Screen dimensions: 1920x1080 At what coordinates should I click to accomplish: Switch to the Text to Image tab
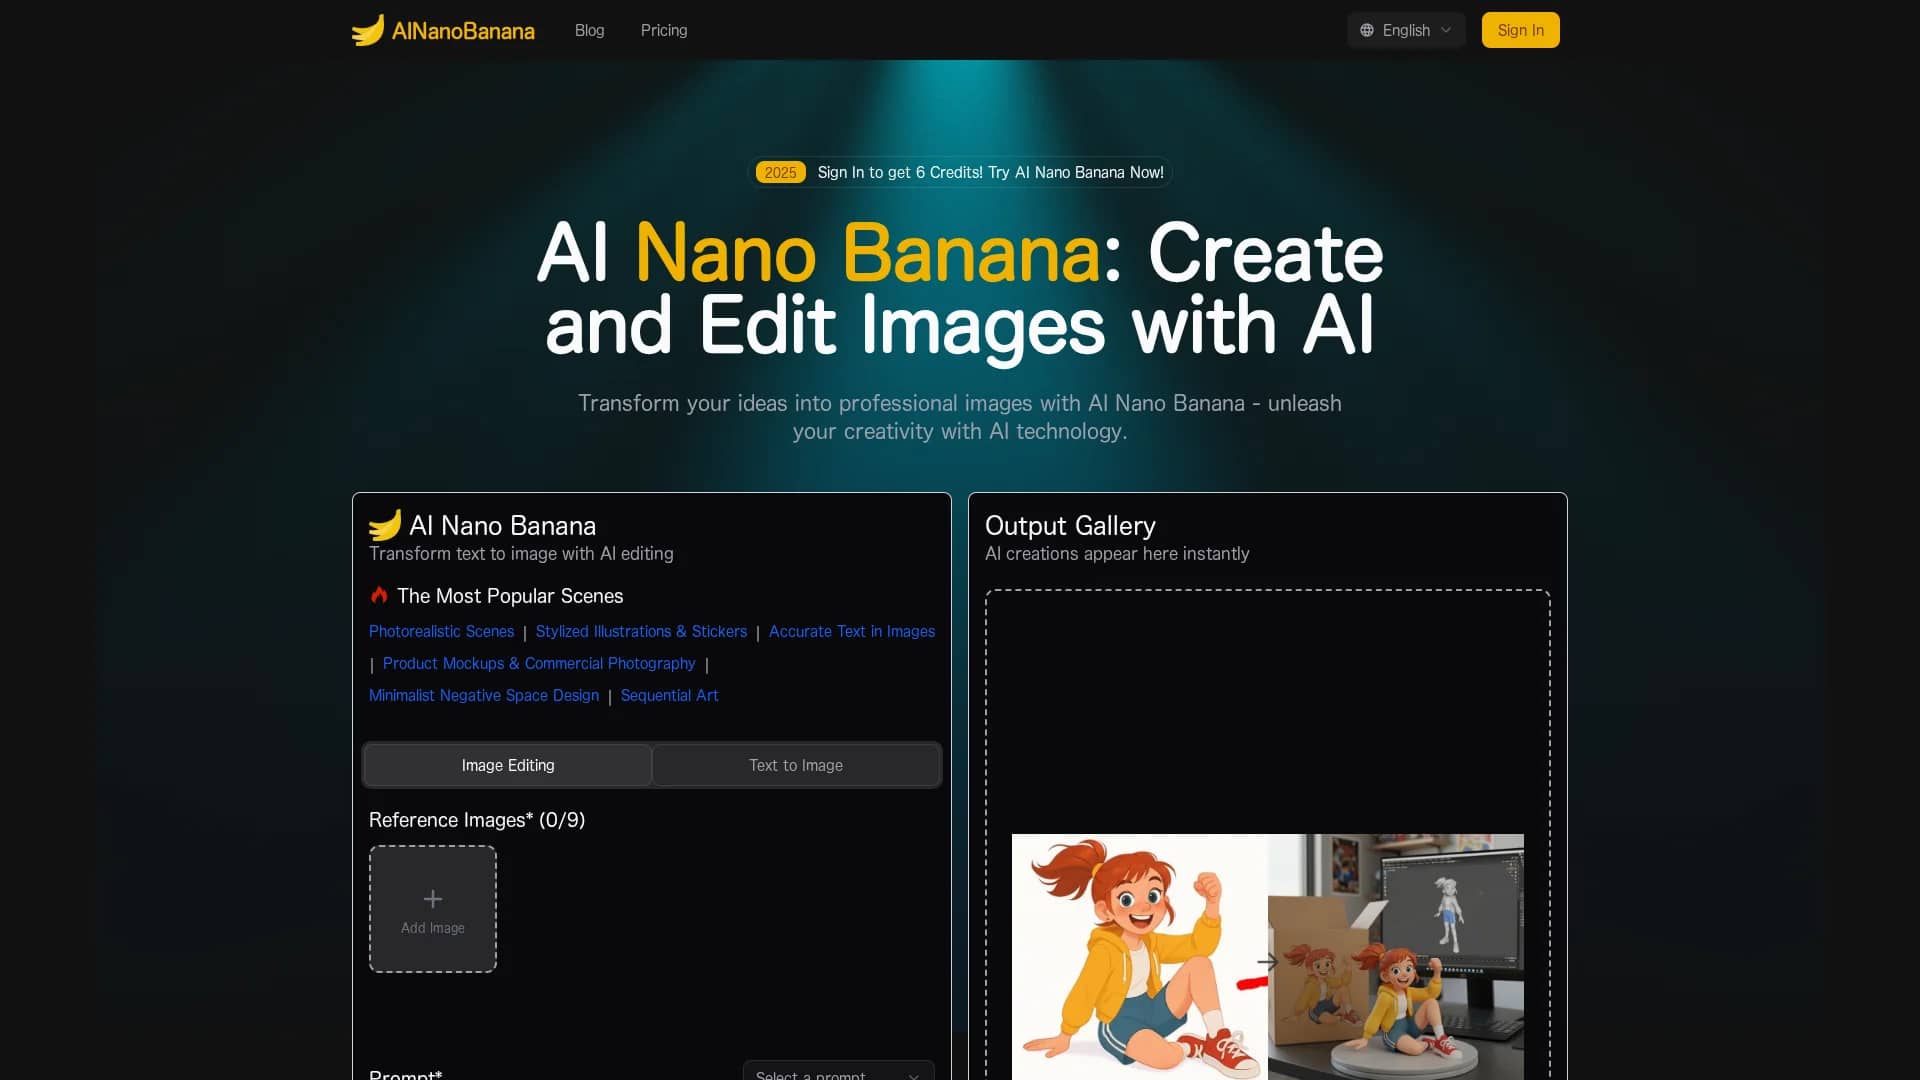pos(796,765)
